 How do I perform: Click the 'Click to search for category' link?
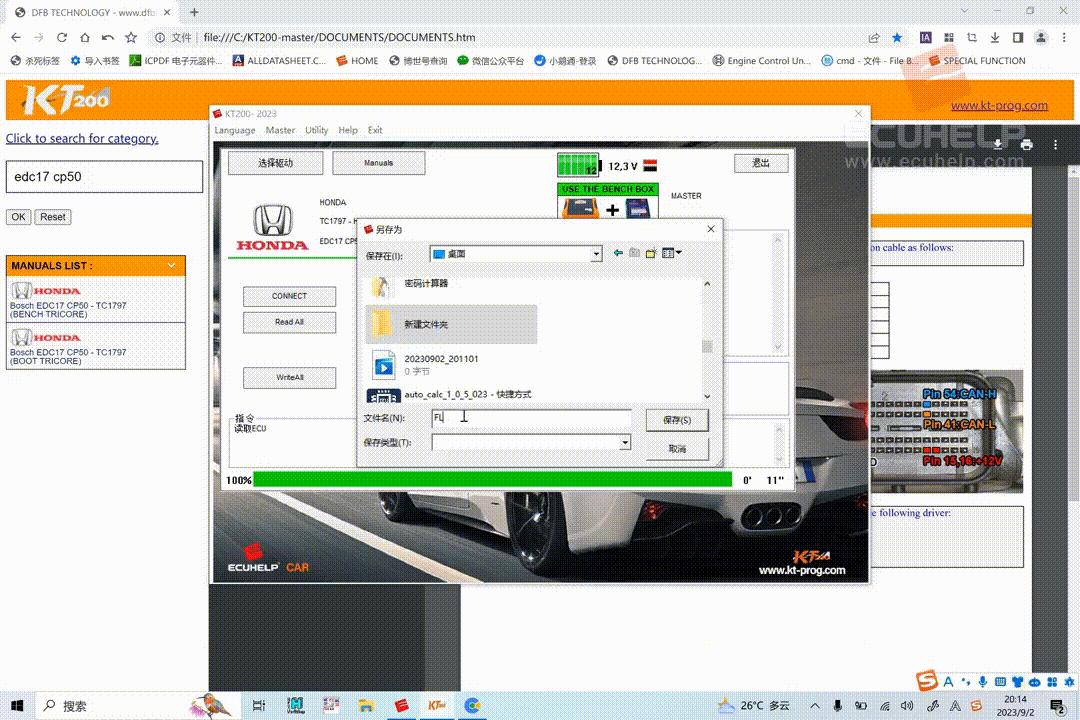click(82, 138)
